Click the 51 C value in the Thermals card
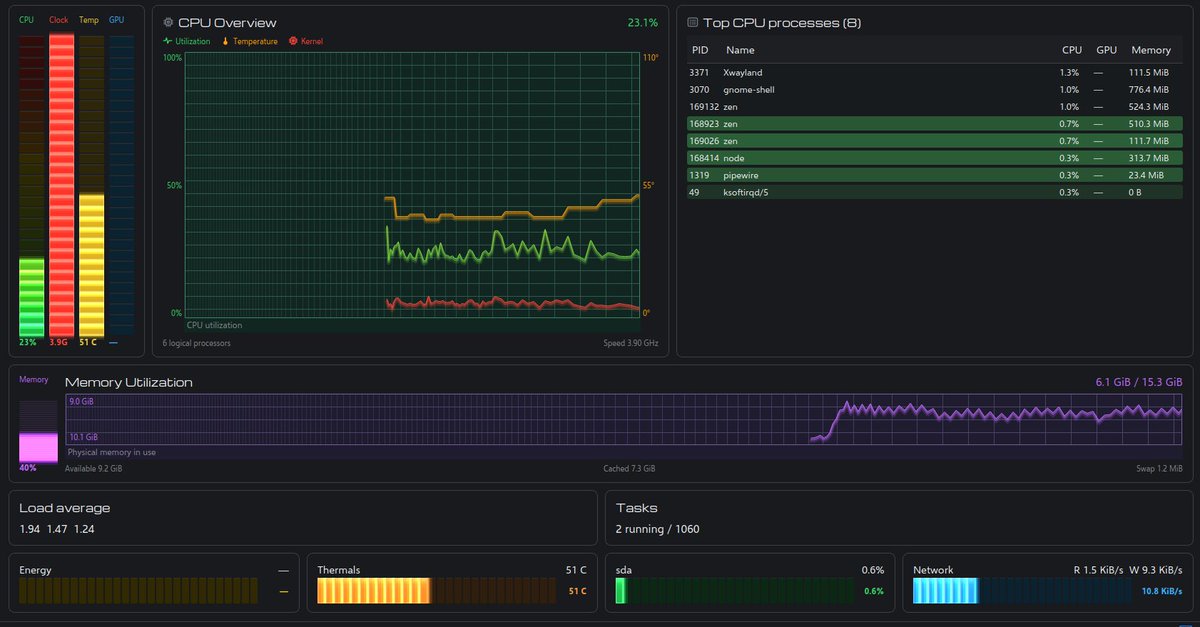1200x627 pixels. (x=575, y=570)
